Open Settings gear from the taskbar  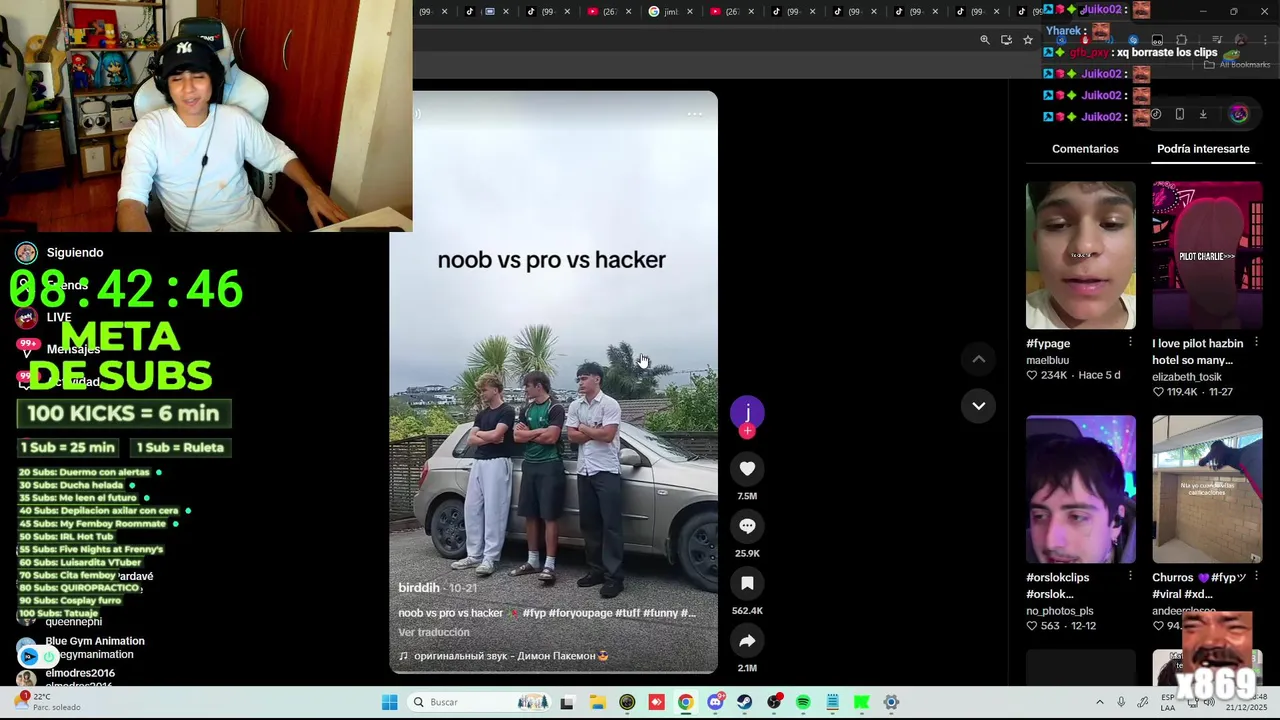pyautogui.click(x=891, y=702)
